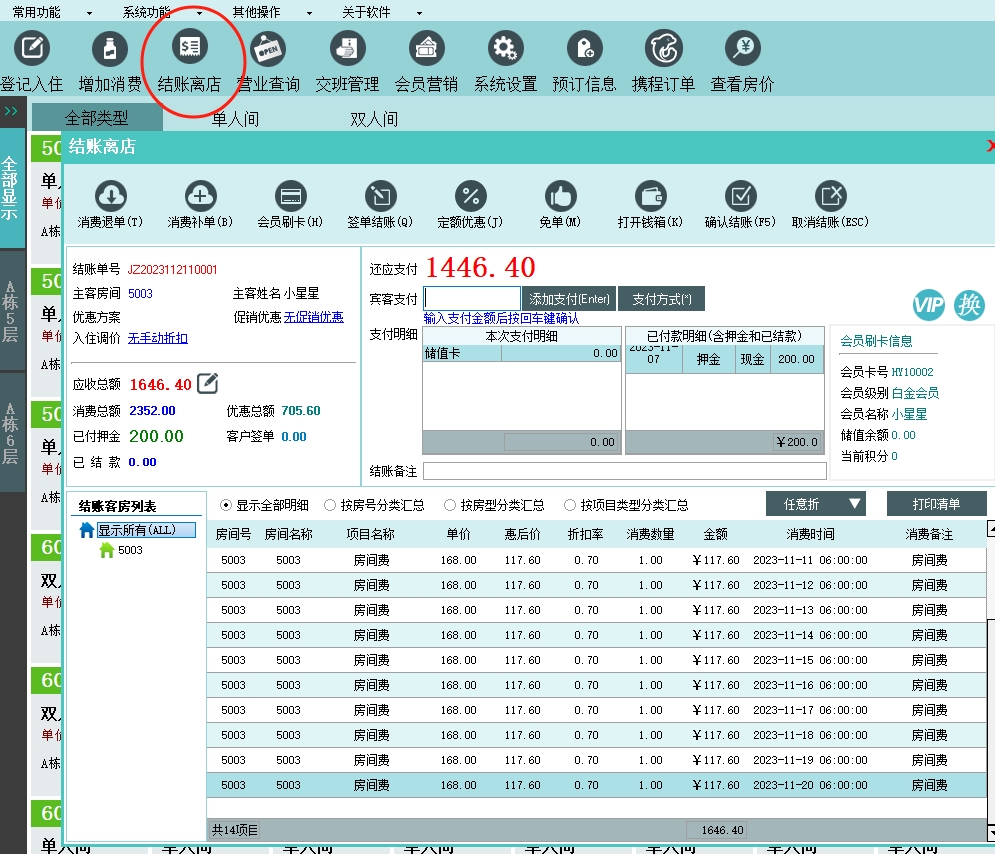Click 打开钱箱 open cash drawer icon
The width and height of the screenshot is (995, 854).
coord(650,197)
